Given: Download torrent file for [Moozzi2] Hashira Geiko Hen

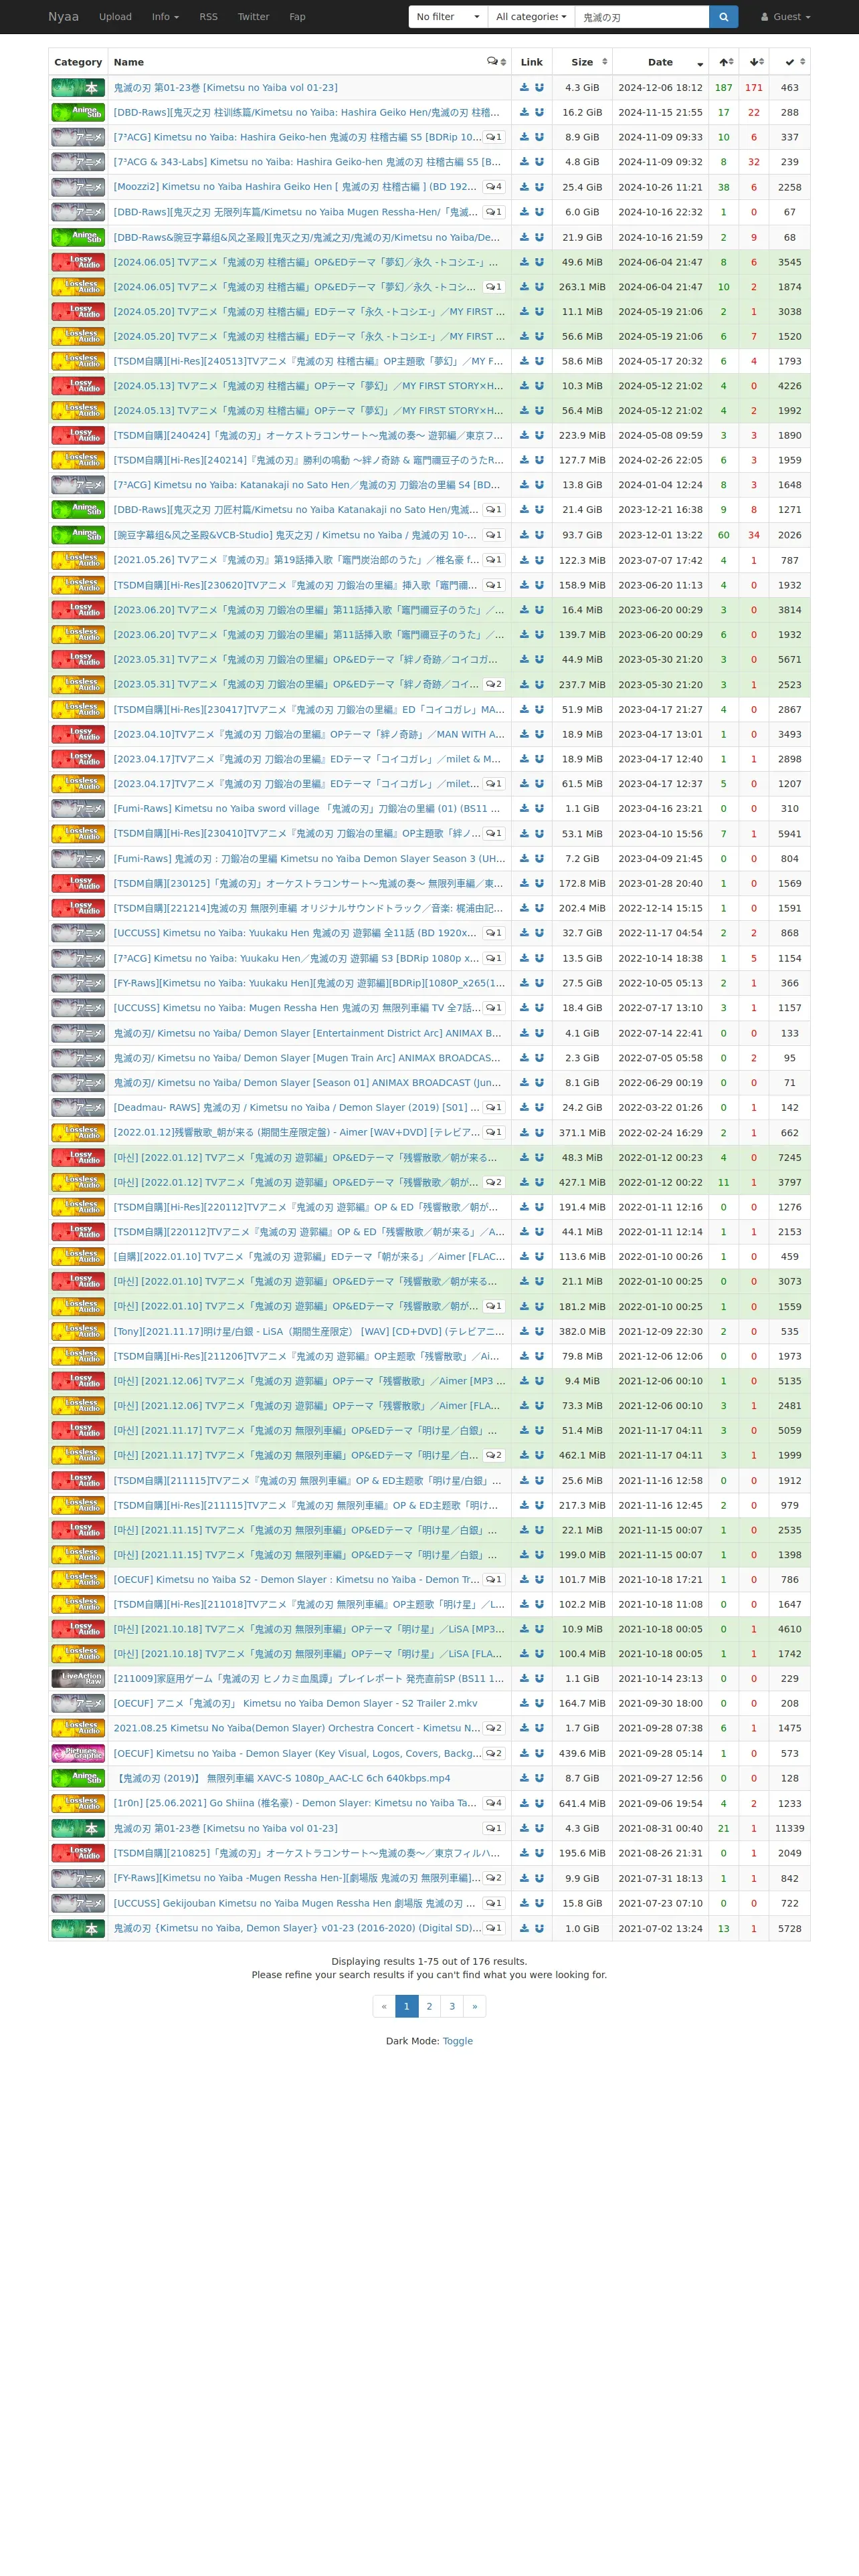Looking at the screenshot, I should (524, 187).
